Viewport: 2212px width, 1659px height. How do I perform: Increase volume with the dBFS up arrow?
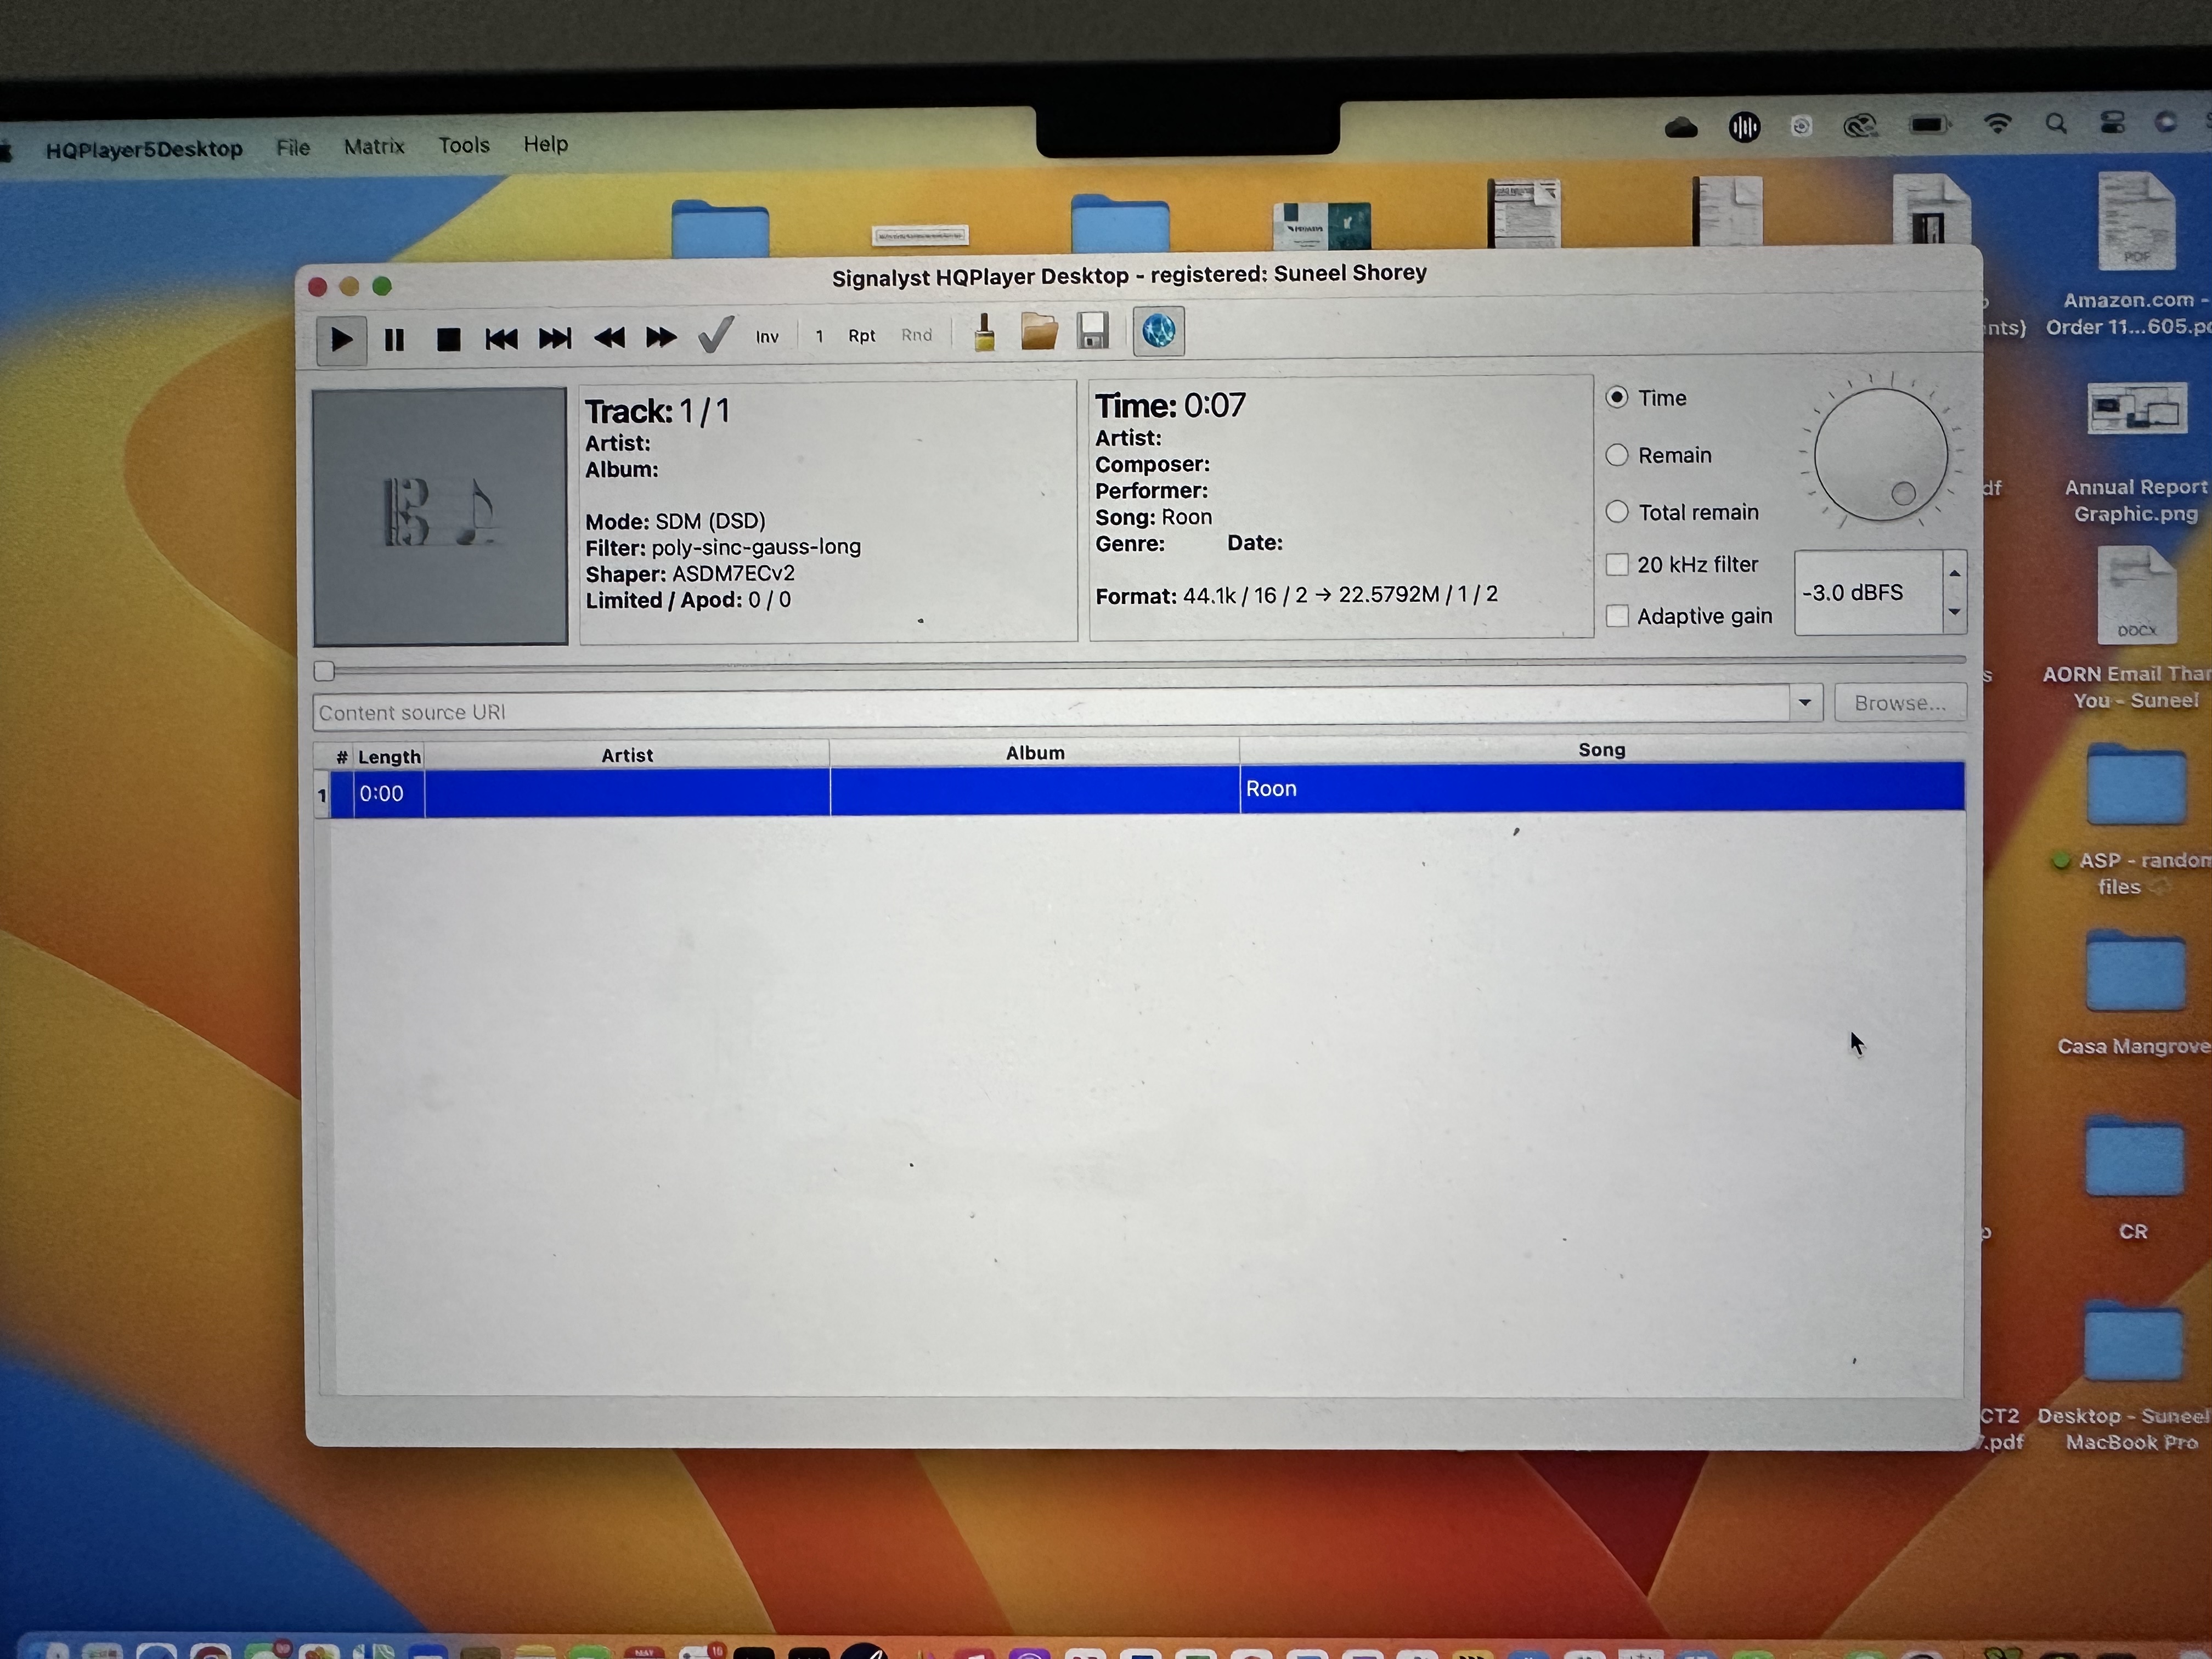[1954, 573]
